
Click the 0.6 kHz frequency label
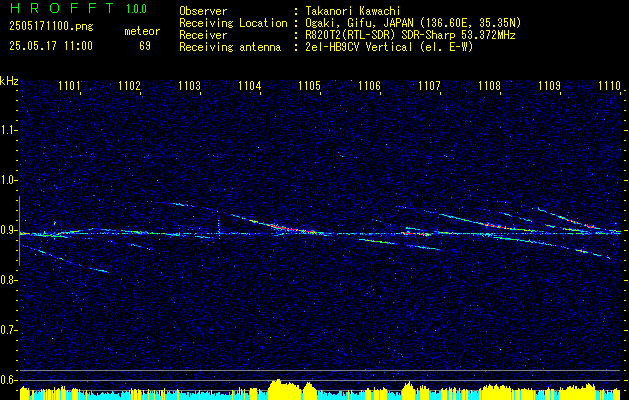8,380
